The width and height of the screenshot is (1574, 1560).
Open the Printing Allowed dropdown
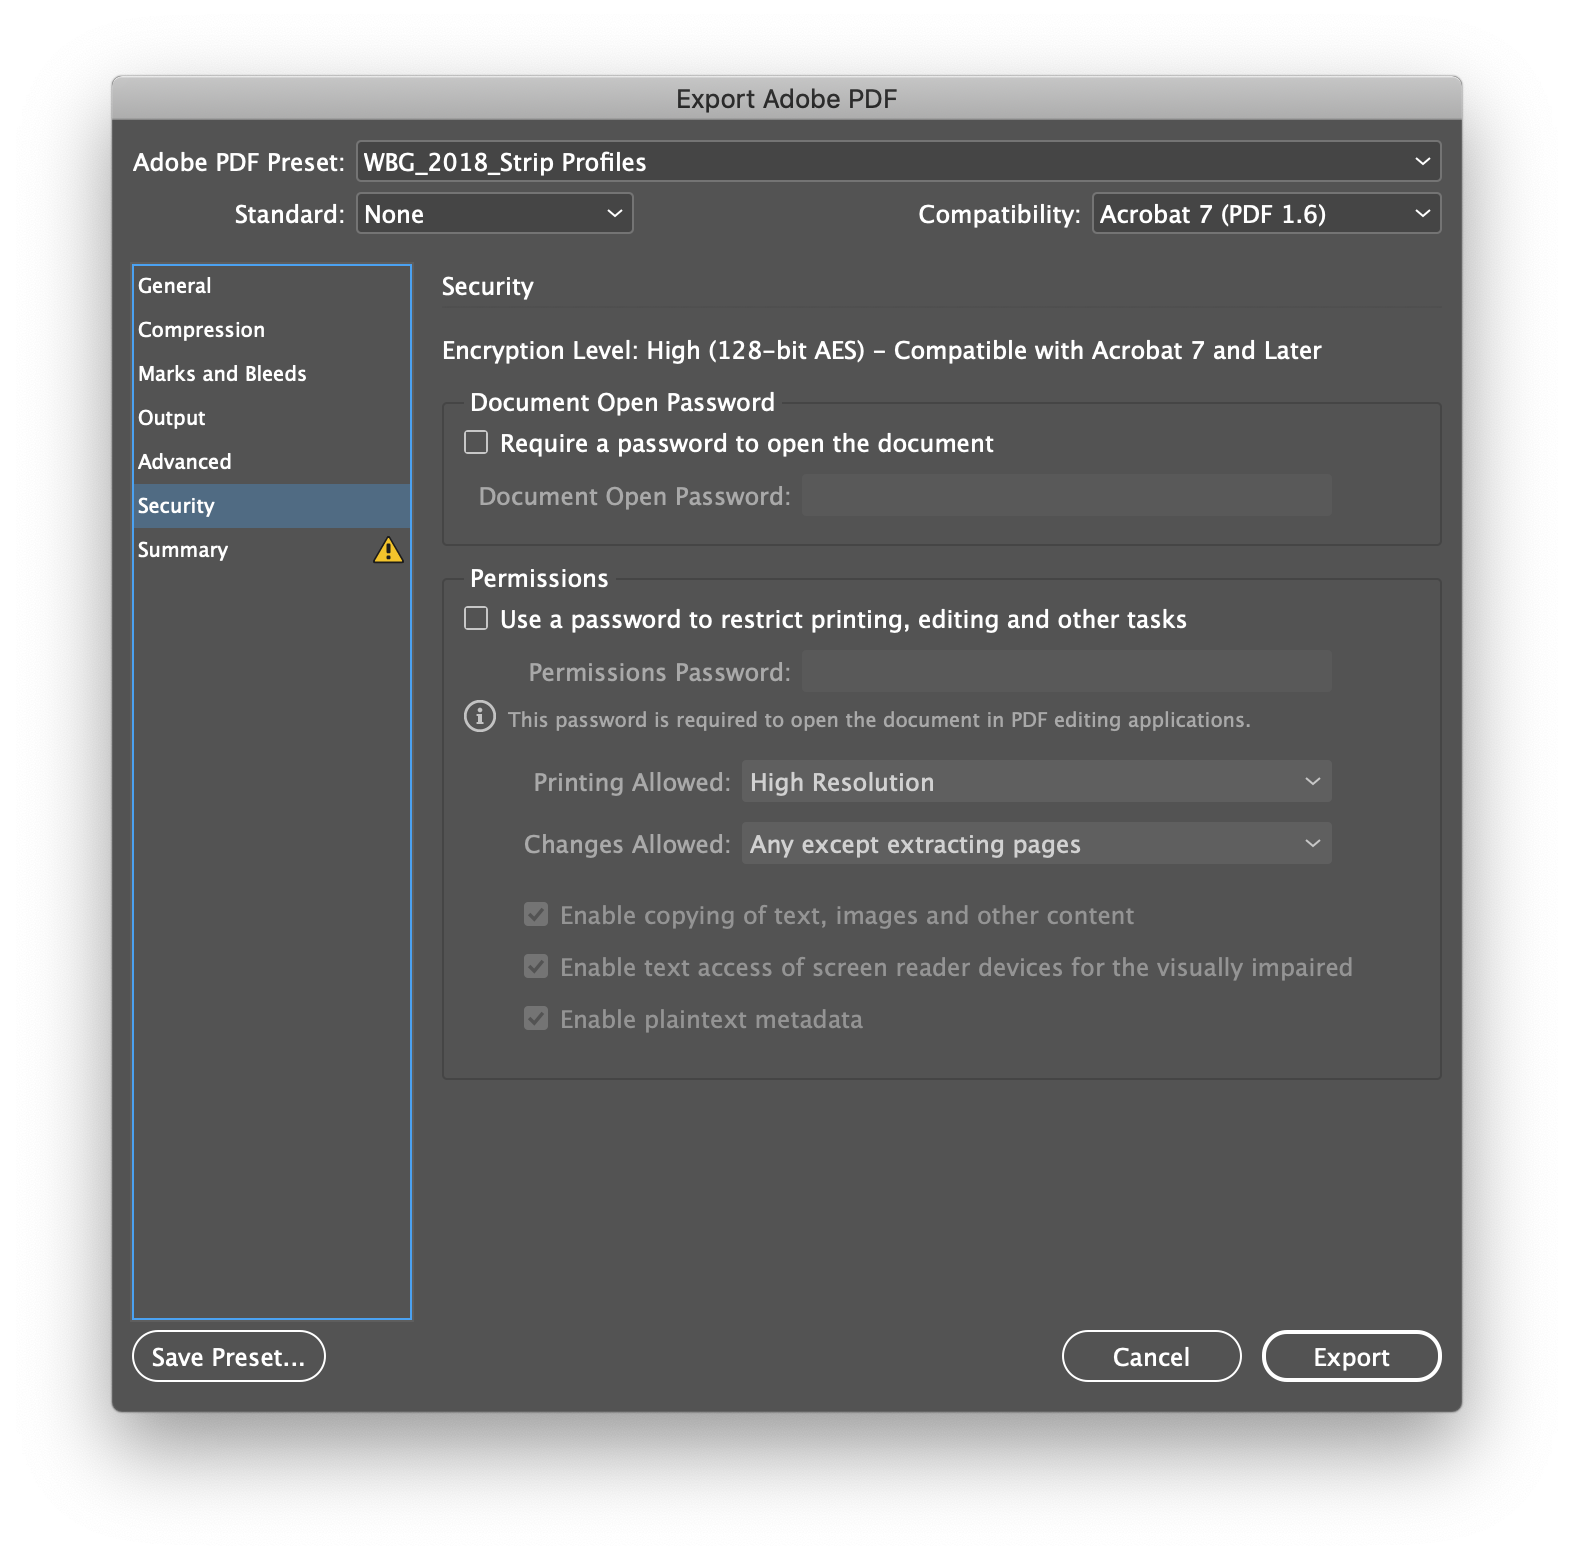(x=1036, y=782)
